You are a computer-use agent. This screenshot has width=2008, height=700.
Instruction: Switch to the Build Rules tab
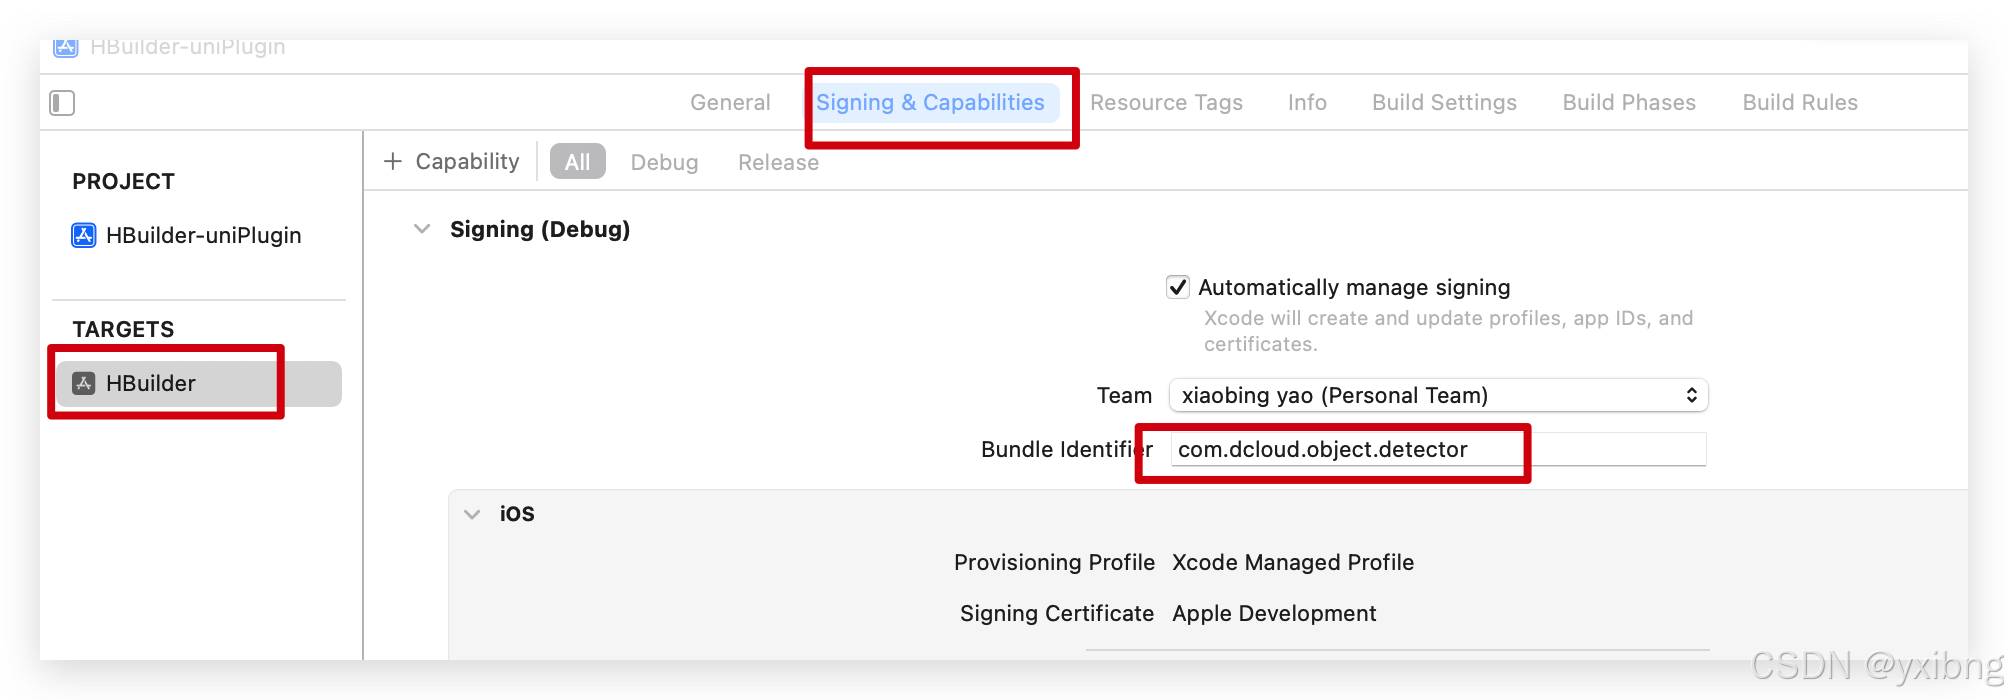pyautogui.click(x=1800, y=102)
